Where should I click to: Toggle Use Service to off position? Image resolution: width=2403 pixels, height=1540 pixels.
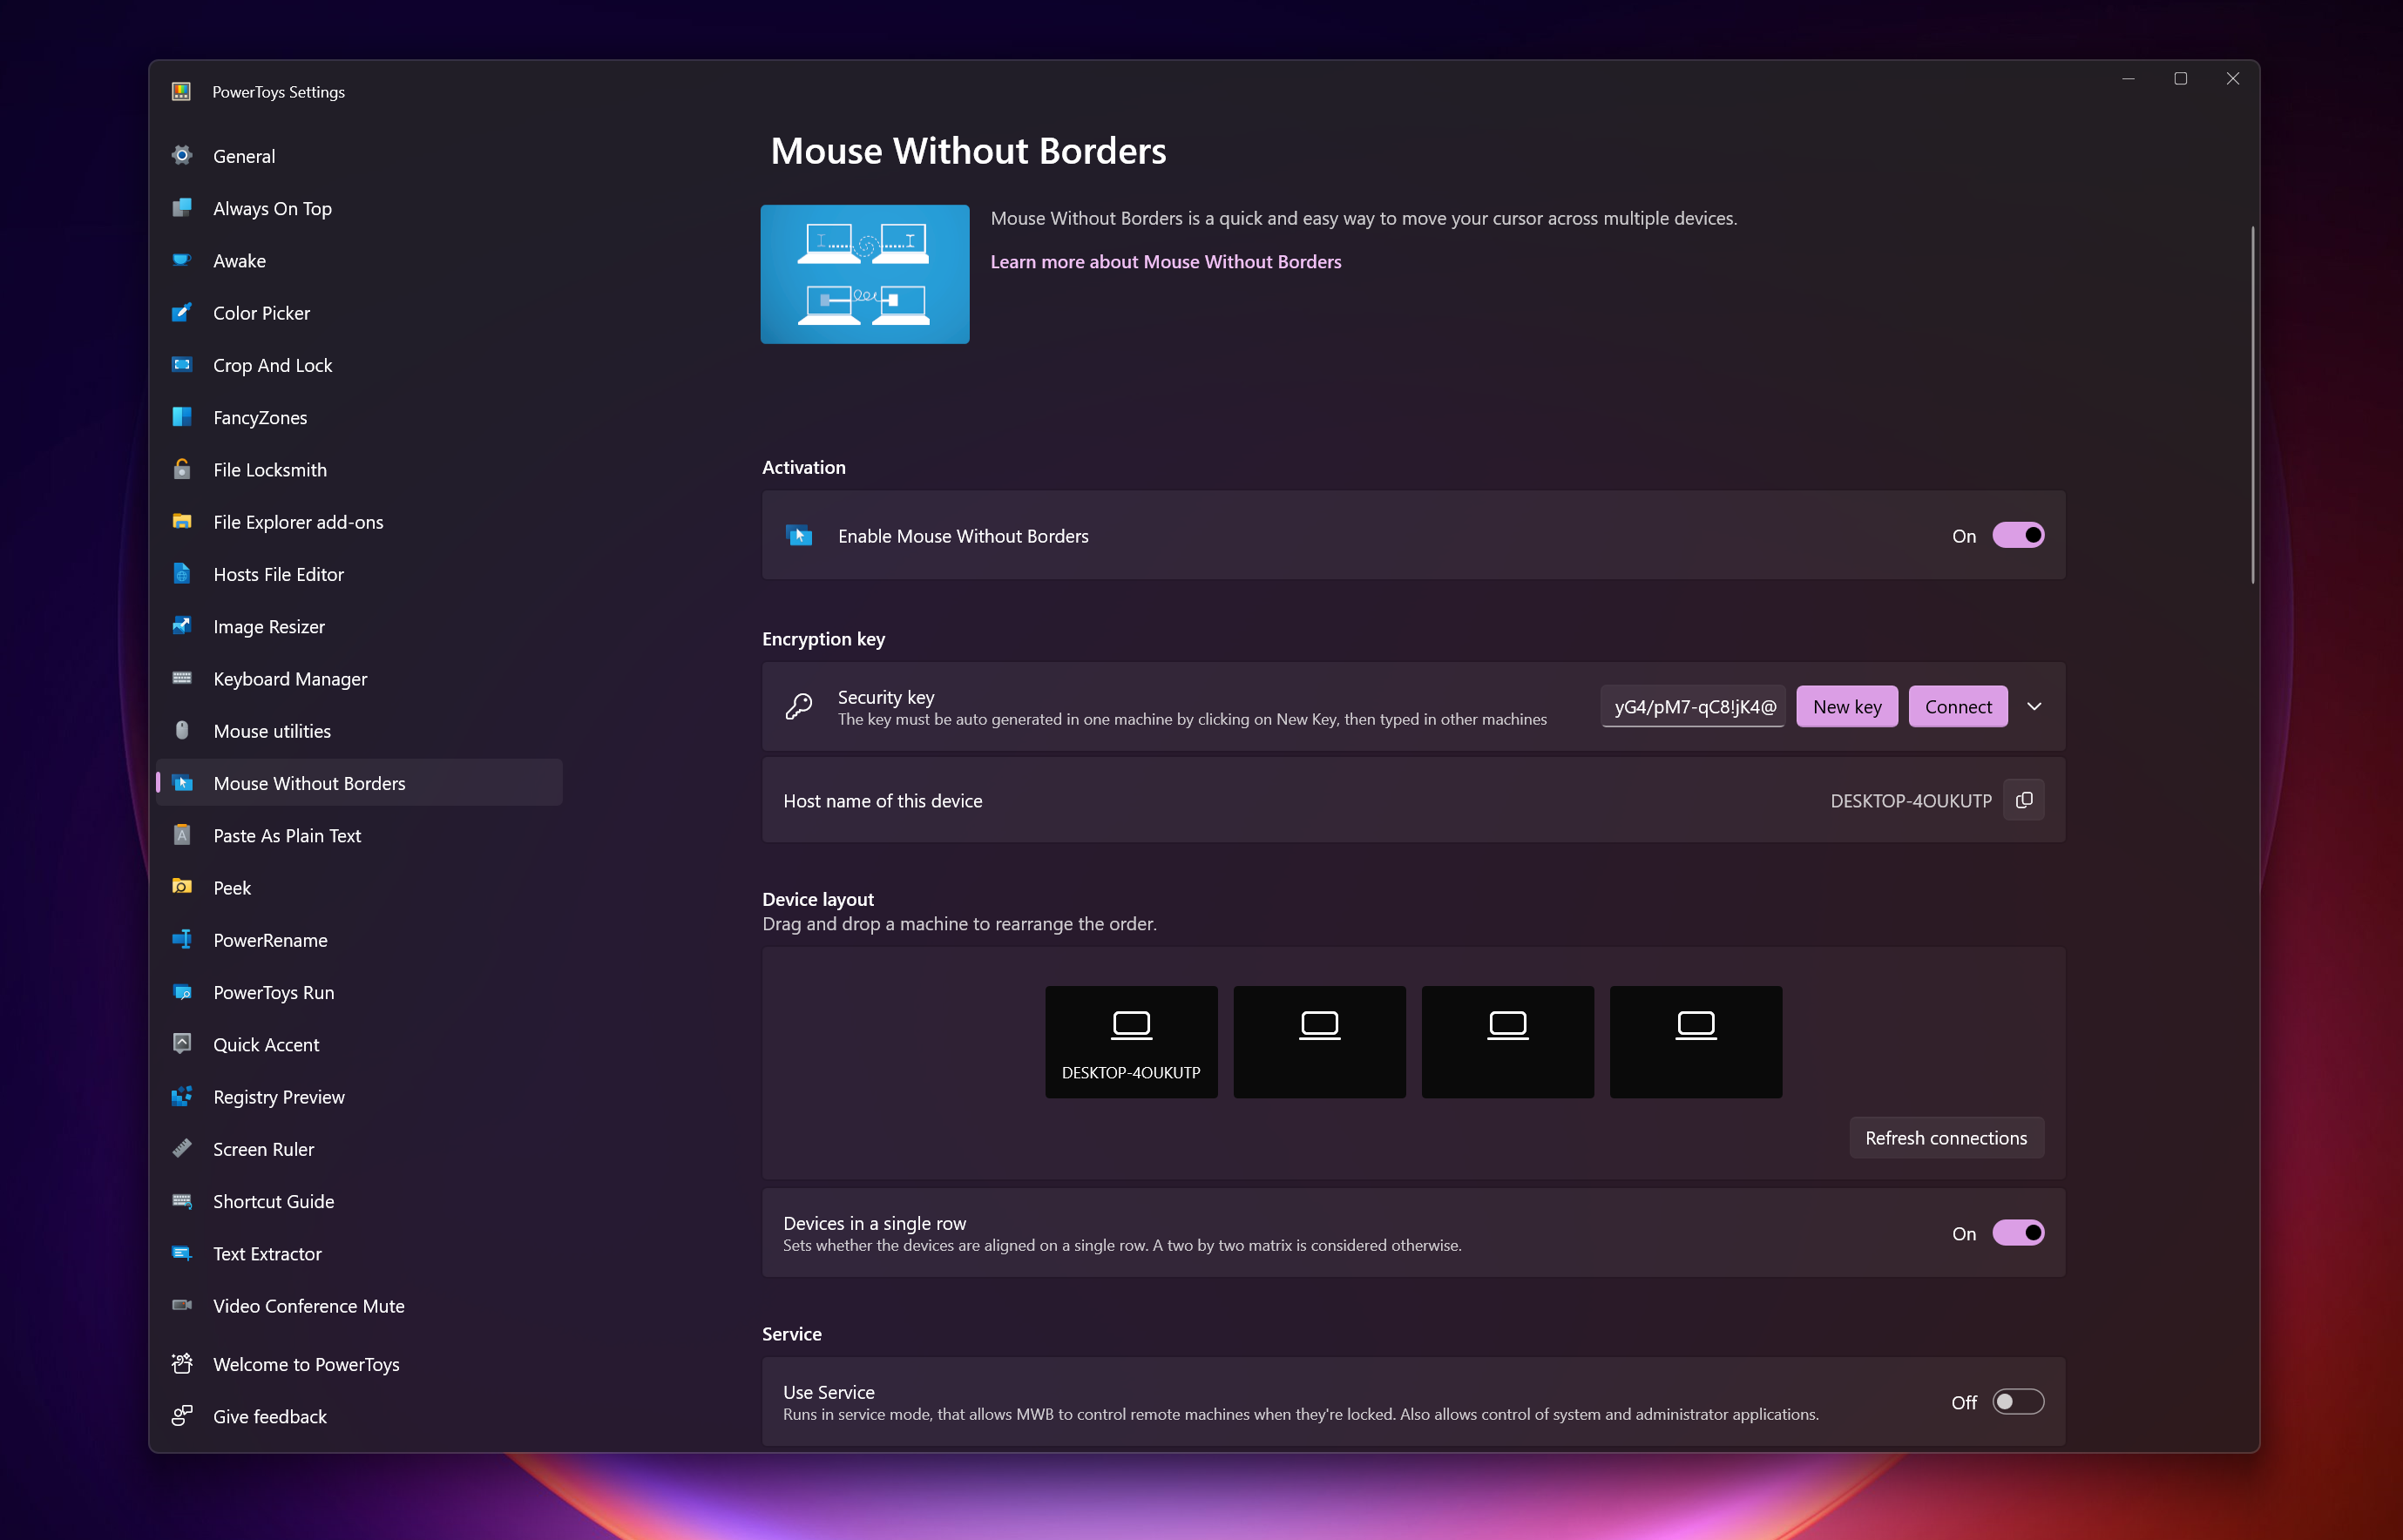point(2016,1402)
